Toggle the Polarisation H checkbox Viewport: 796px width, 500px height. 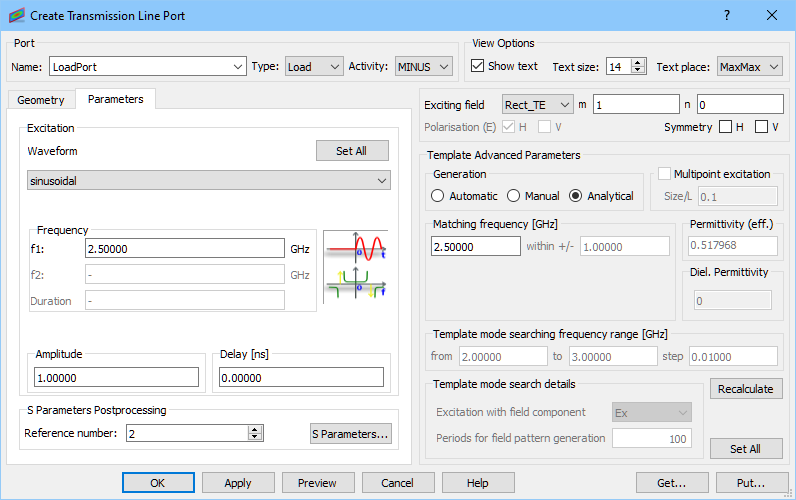click(x=508, y=127)
